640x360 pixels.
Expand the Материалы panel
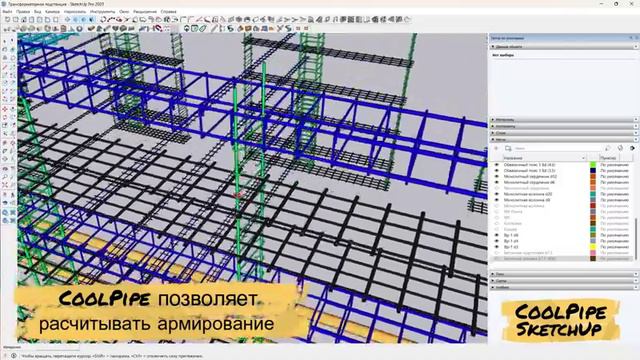(x=564, y=120)
